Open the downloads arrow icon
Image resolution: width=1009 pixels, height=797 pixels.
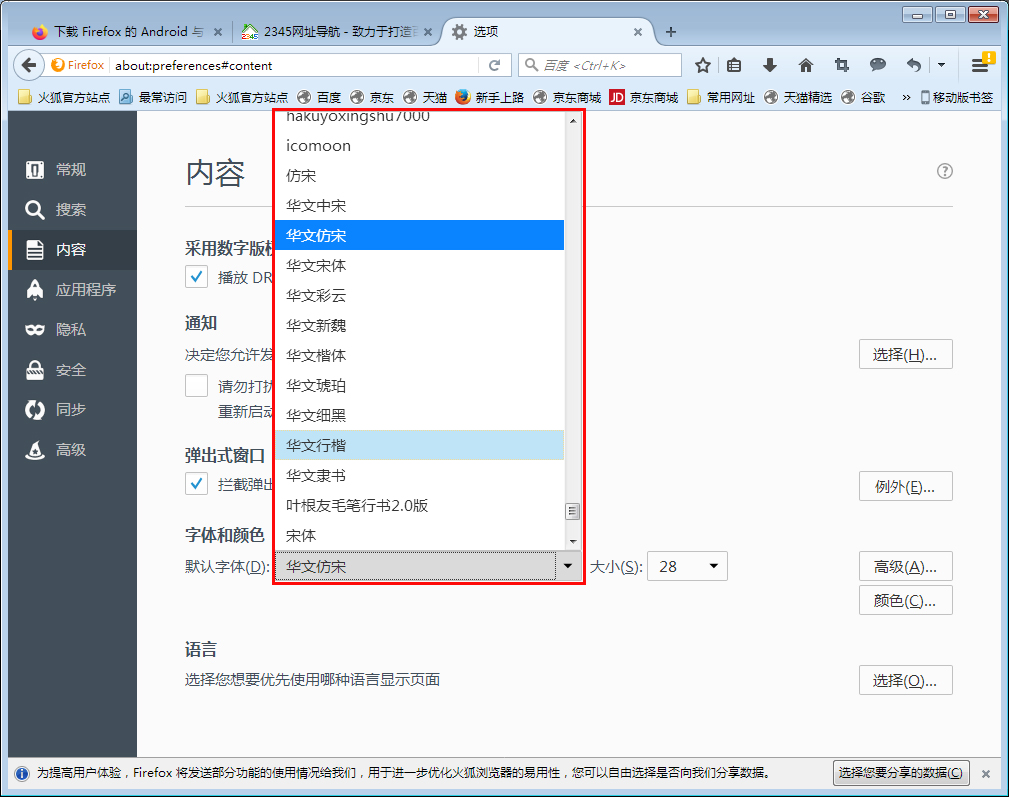(770, 64)
